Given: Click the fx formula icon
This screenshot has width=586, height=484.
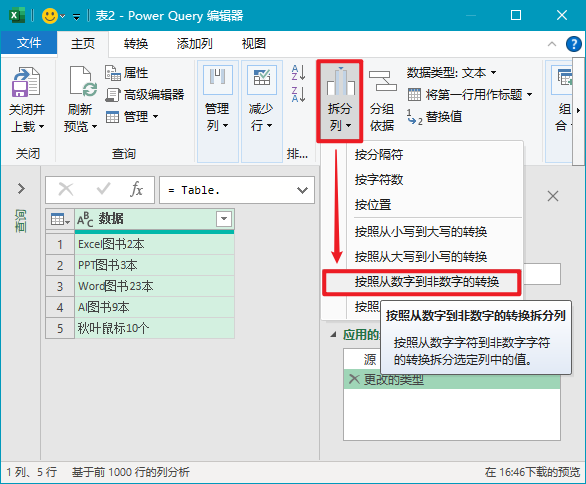Looking at the screenshot, I should point(136,189).
